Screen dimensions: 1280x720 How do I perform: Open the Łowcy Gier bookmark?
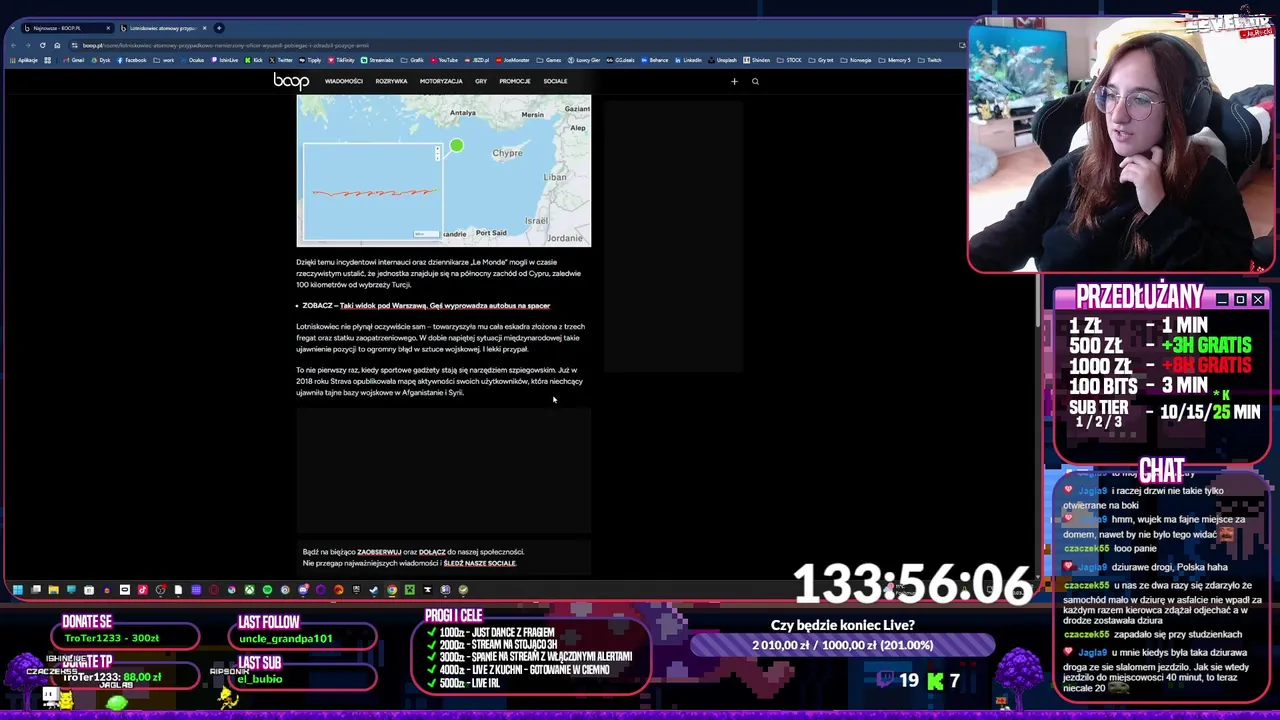pos(584,60)
